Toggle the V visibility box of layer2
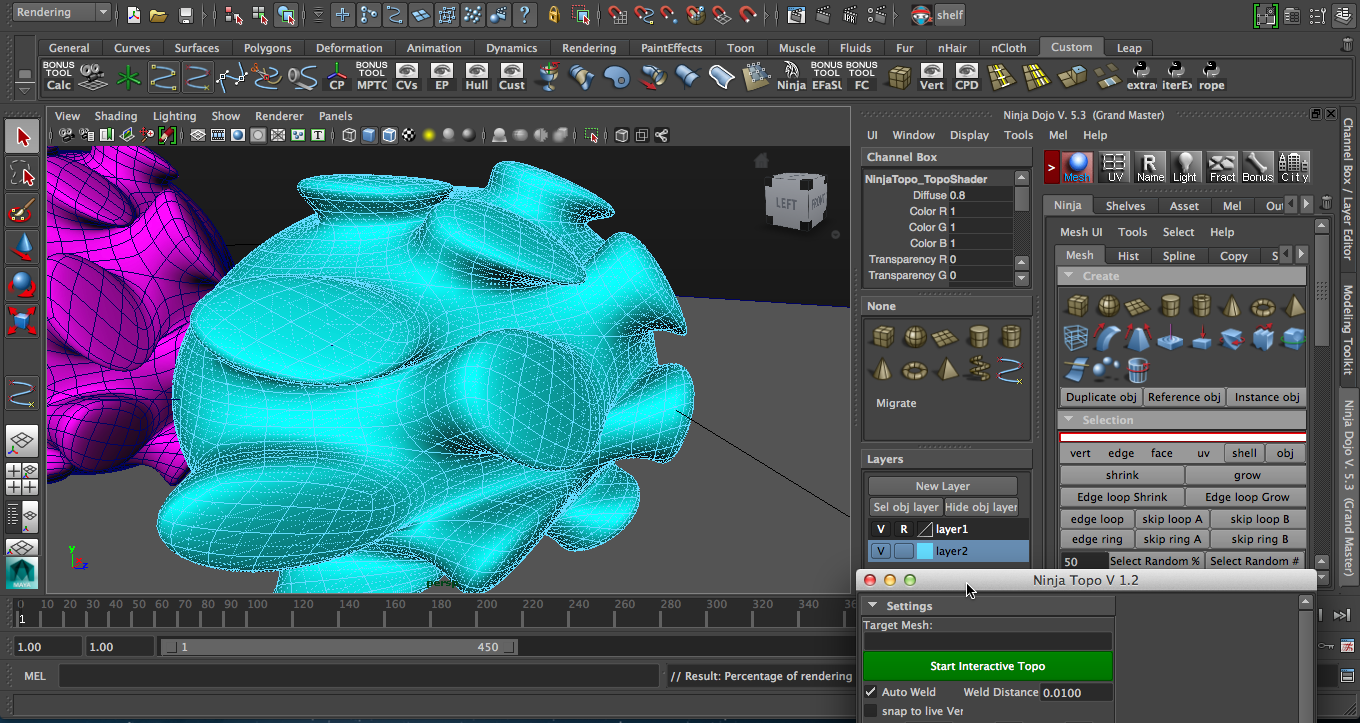Image resolution: width=1360 pixels, height=723 pixels. click(880, 551)
